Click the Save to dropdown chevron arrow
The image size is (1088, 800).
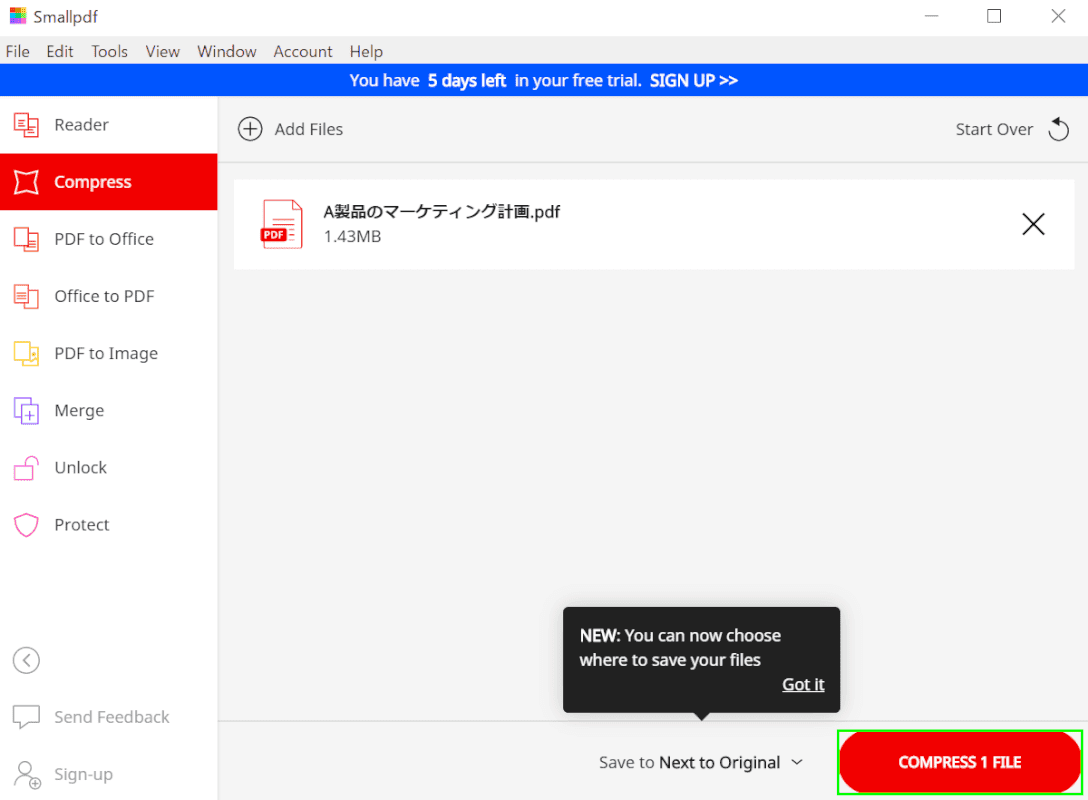click(x=797, y=763)
